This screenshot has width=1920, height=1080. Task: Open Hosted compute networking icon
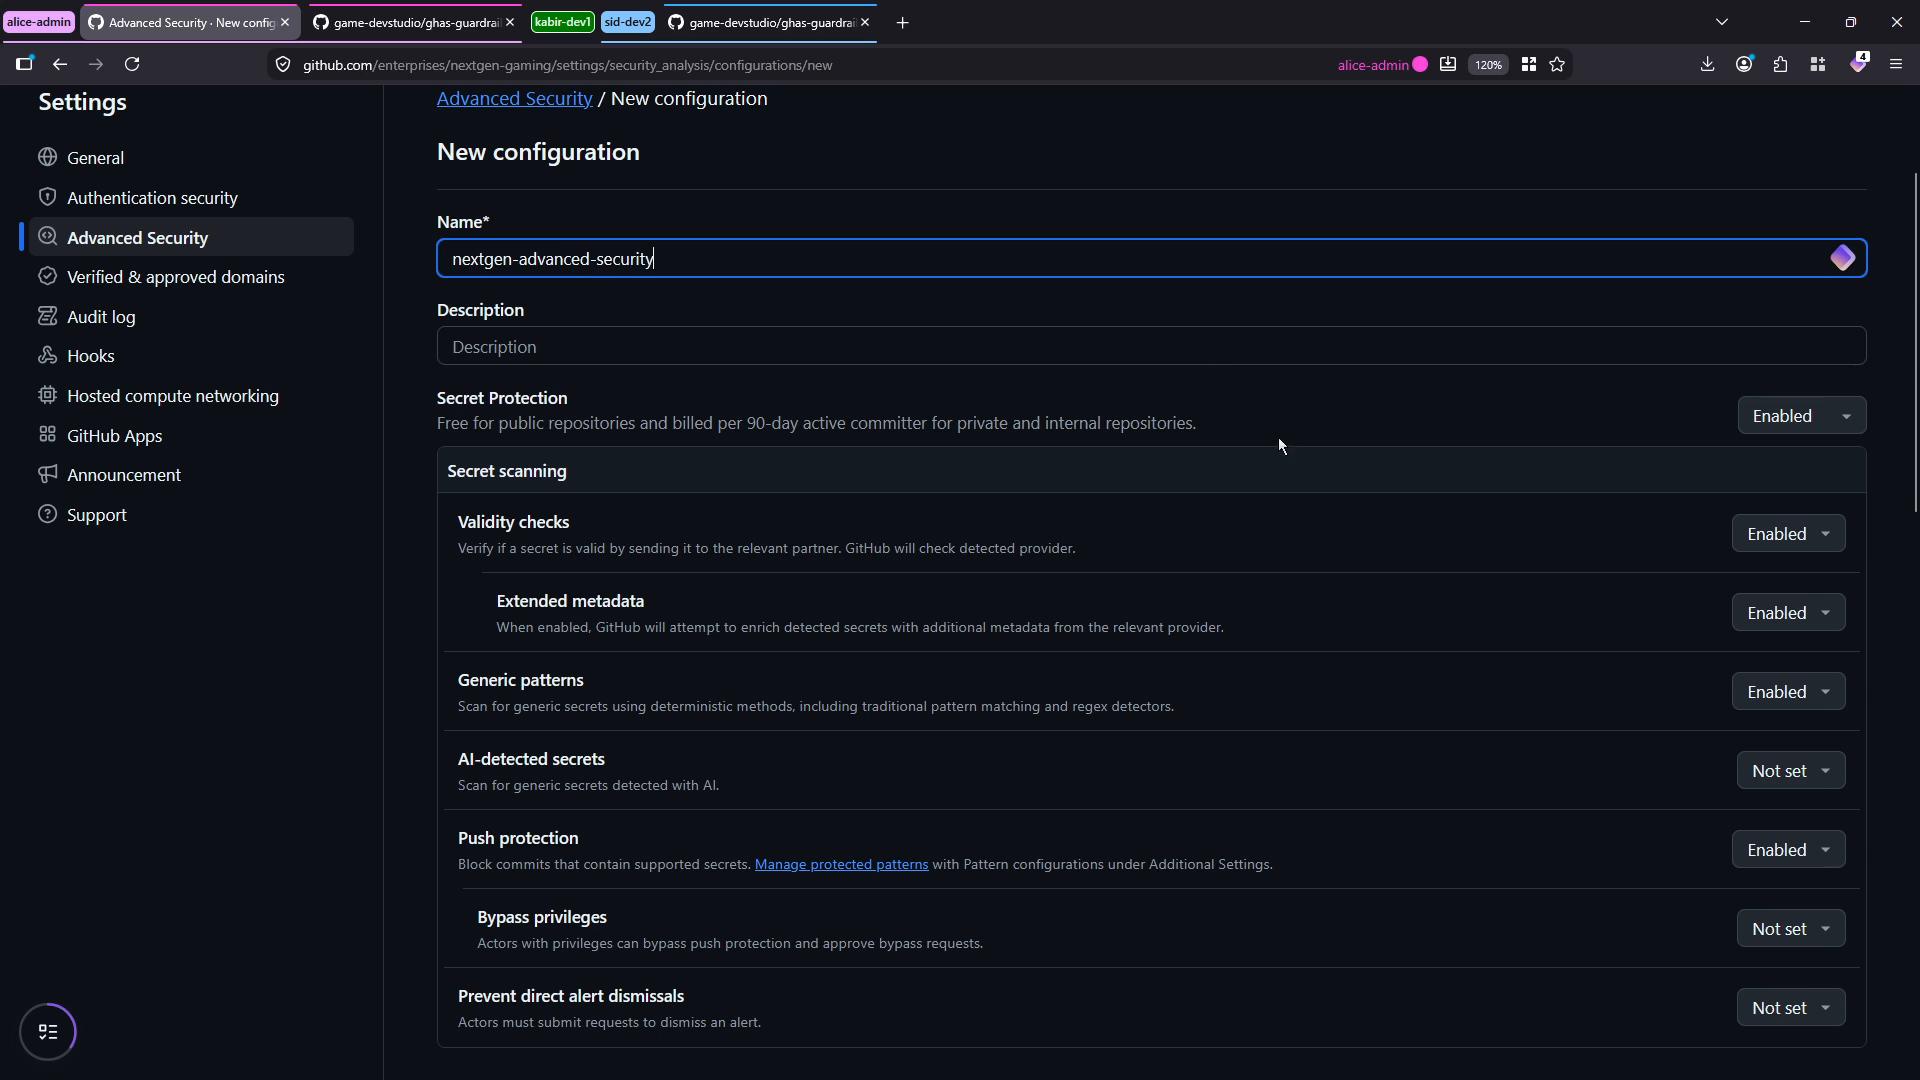47,395
